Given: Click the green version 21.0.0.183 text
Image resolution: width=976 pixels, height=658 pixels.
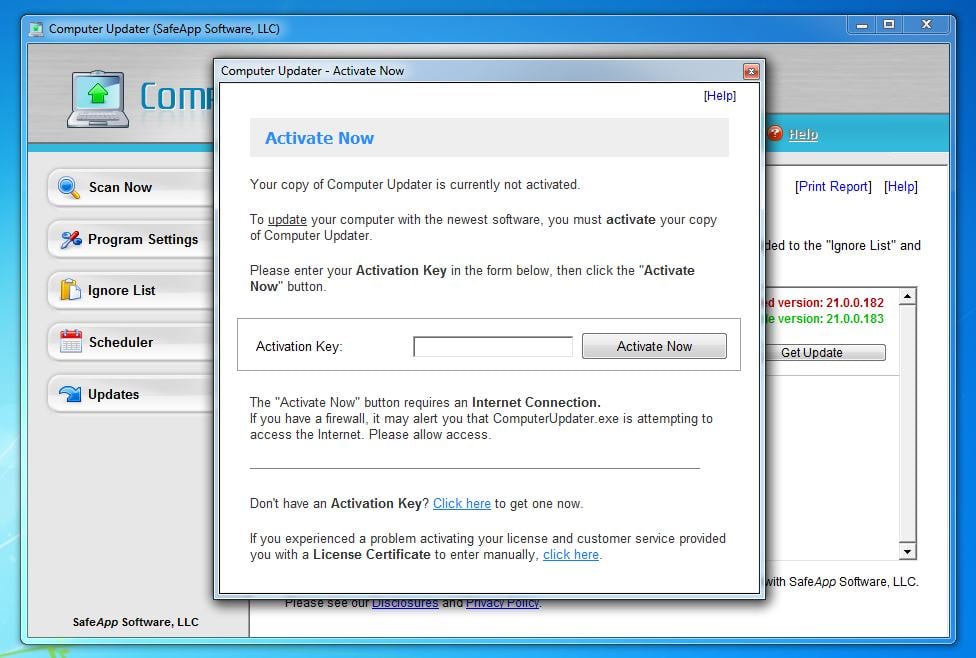Looking at the screenshot, I should (x=826, y=319).
